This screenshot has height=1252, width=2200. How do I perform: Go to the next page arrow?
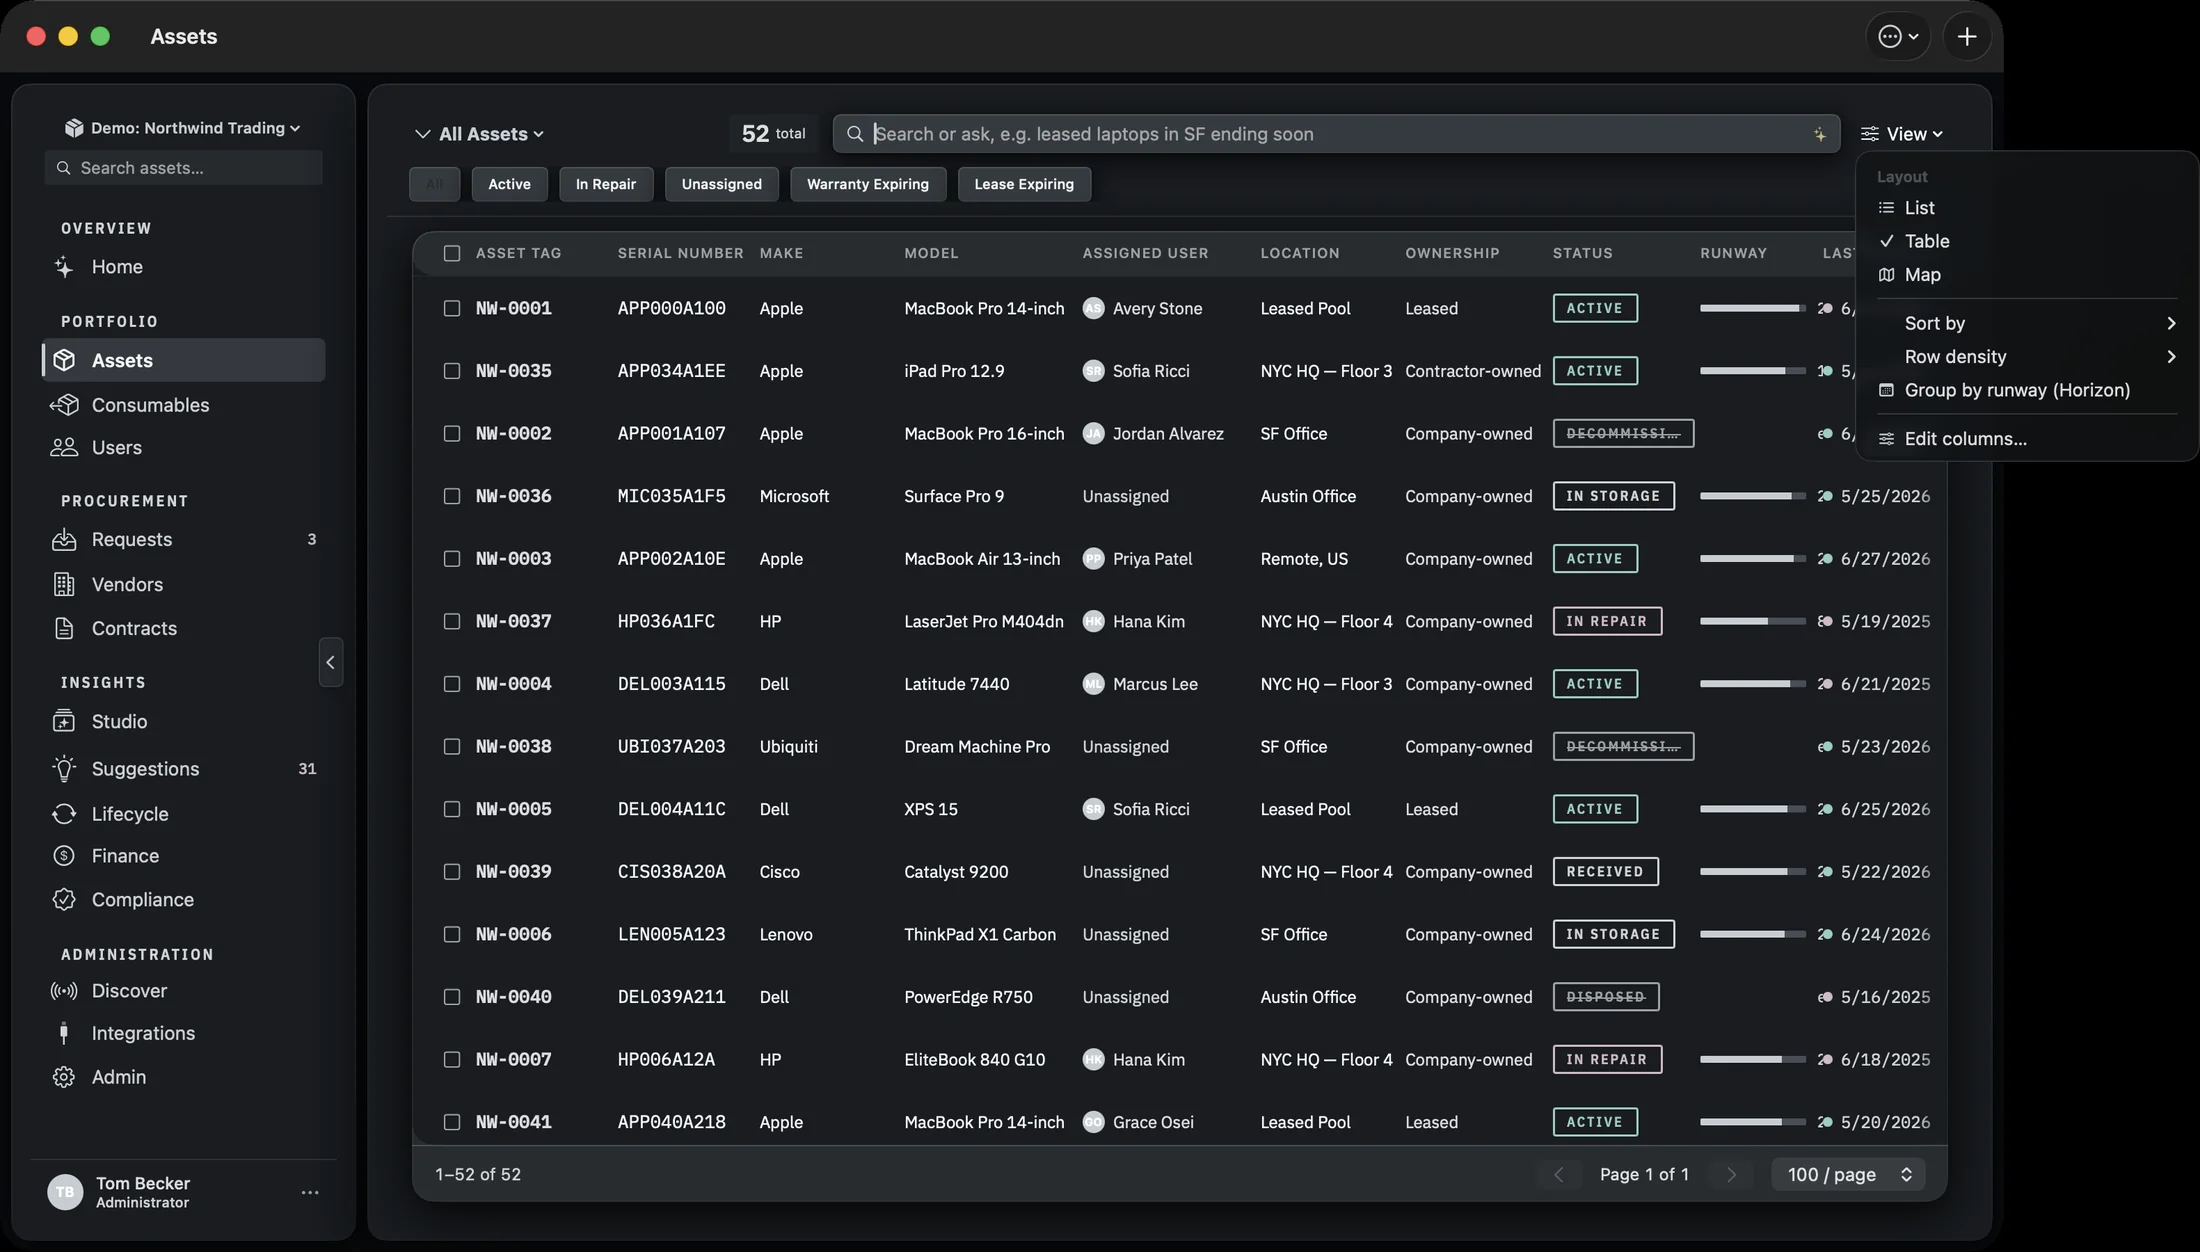[x=1732, y=1175]
